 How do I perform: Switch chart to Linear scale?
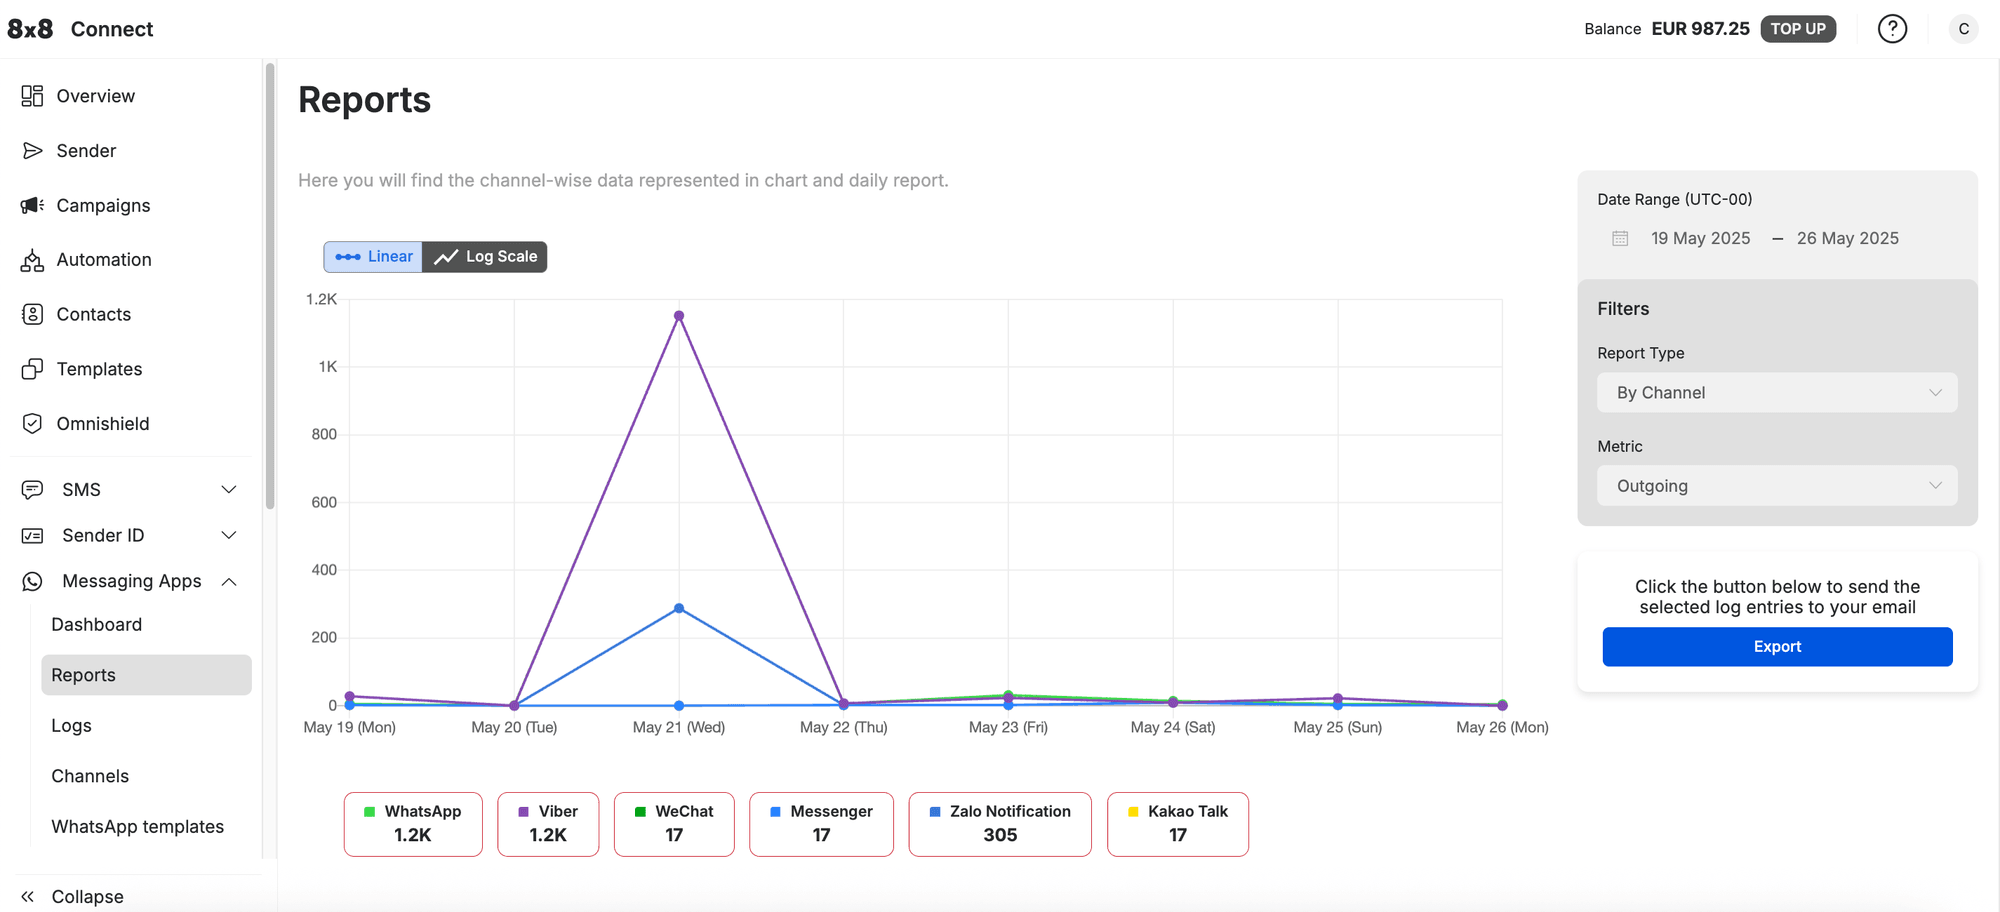(374, 257)
